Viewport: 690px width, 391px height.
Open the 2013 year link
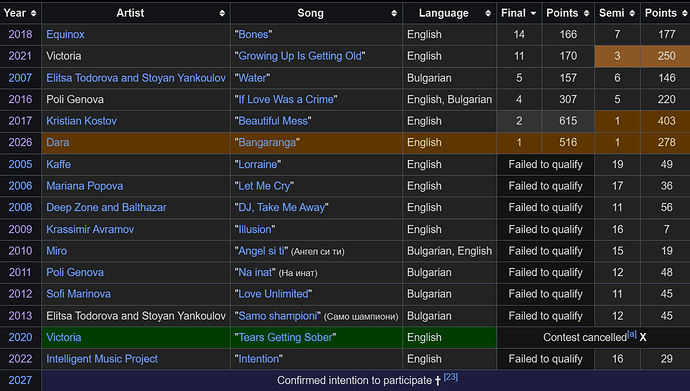click(20, 316)
